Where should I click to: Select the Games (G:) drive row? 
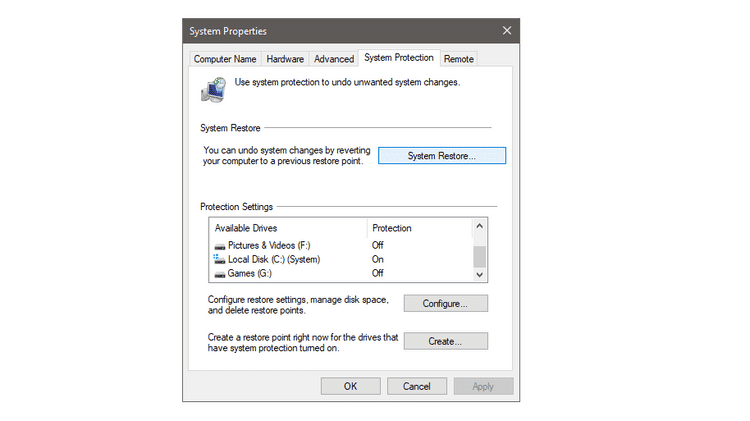(341, 273)
